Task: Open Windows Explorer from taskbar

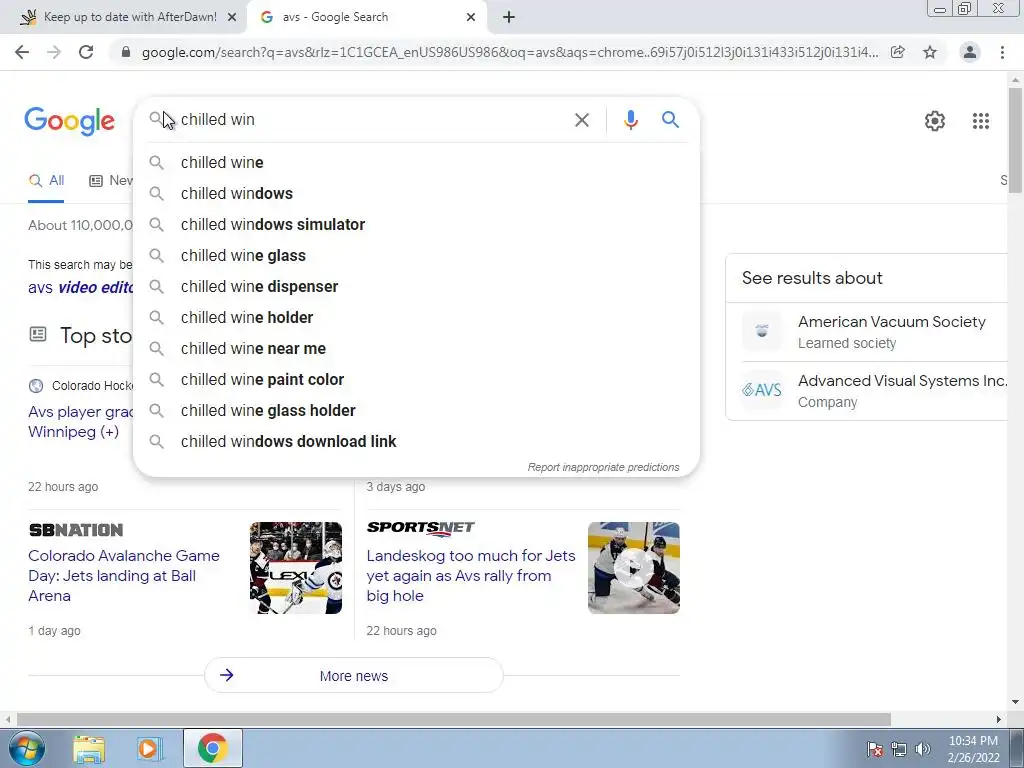Action: (89, 749)
